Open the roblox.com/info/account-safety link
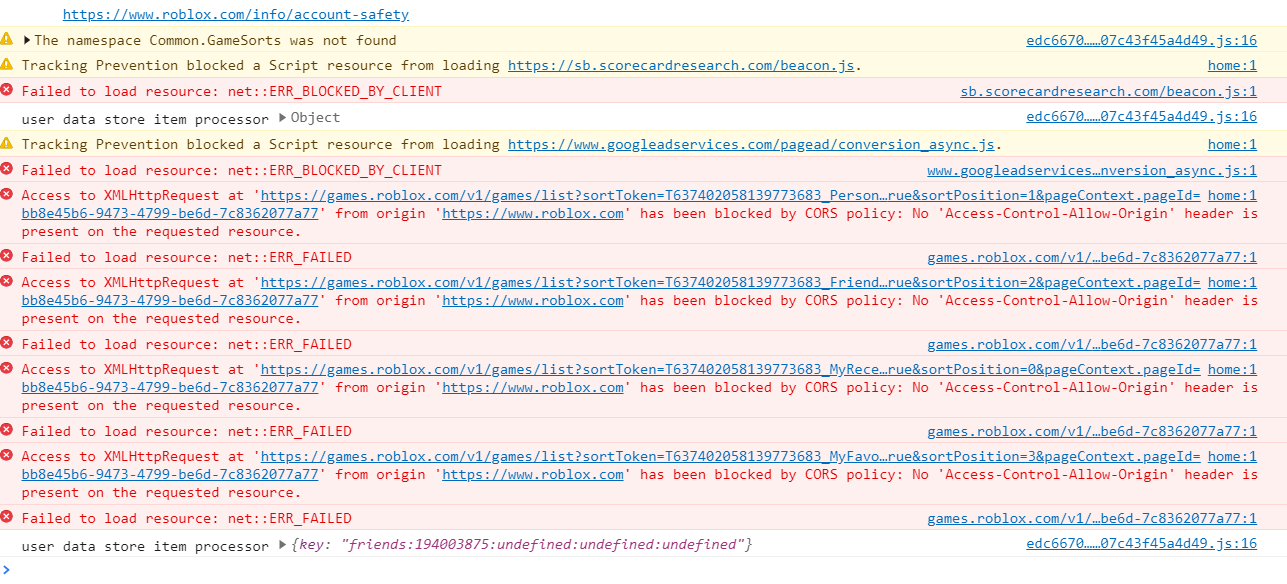This screenshot has height=584, width=1287. (235, 15)
